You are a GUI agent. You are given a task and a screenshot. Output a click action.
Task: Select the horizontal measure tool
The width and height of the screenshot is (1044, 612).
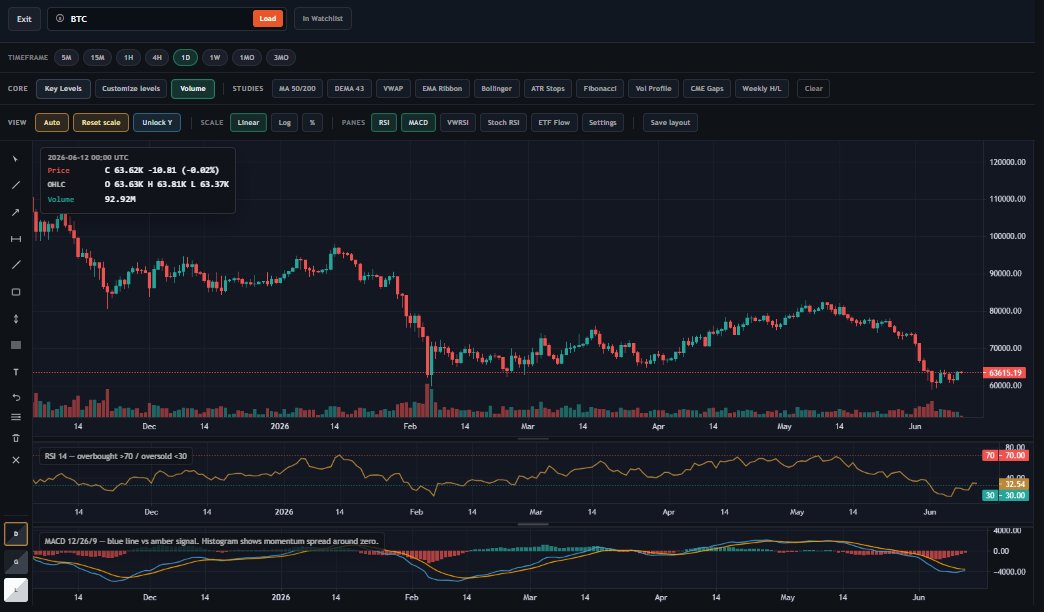point(16,239)
